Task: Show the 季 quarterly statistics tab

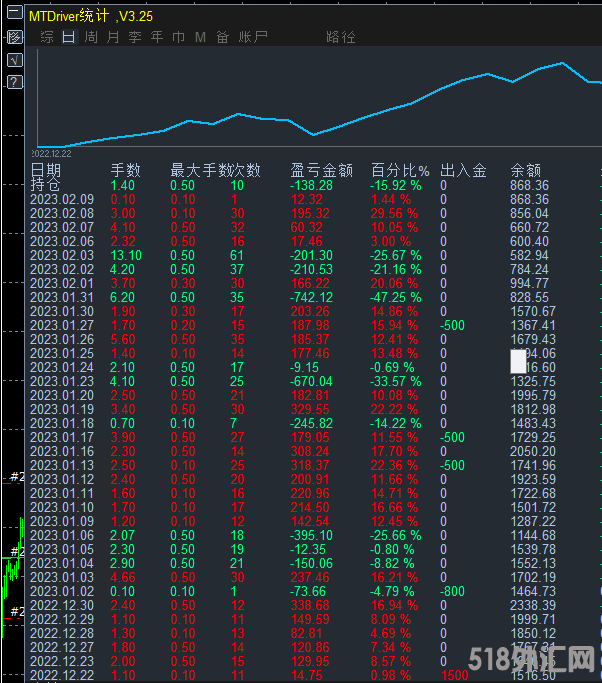Action: click(134, 38)
